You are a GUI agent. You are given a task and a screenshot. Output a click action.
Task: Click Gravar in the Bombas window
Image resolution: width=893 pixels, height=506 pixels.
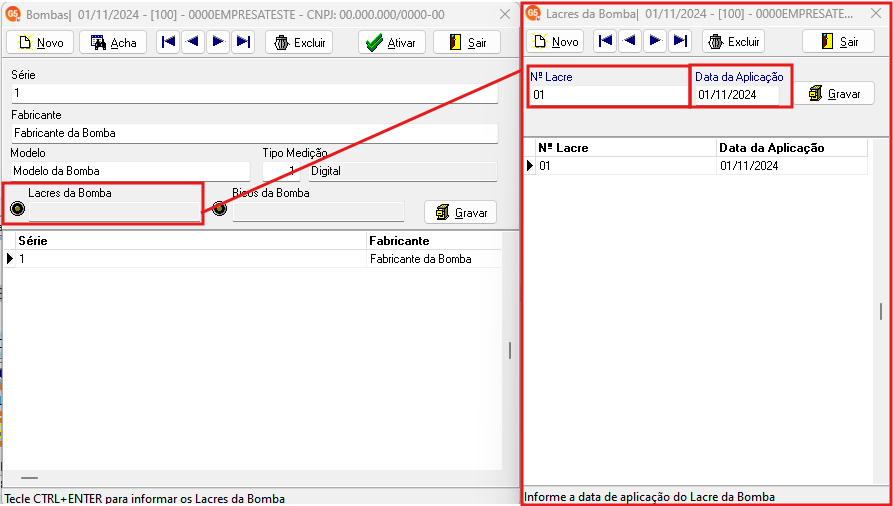coord(461,213)
